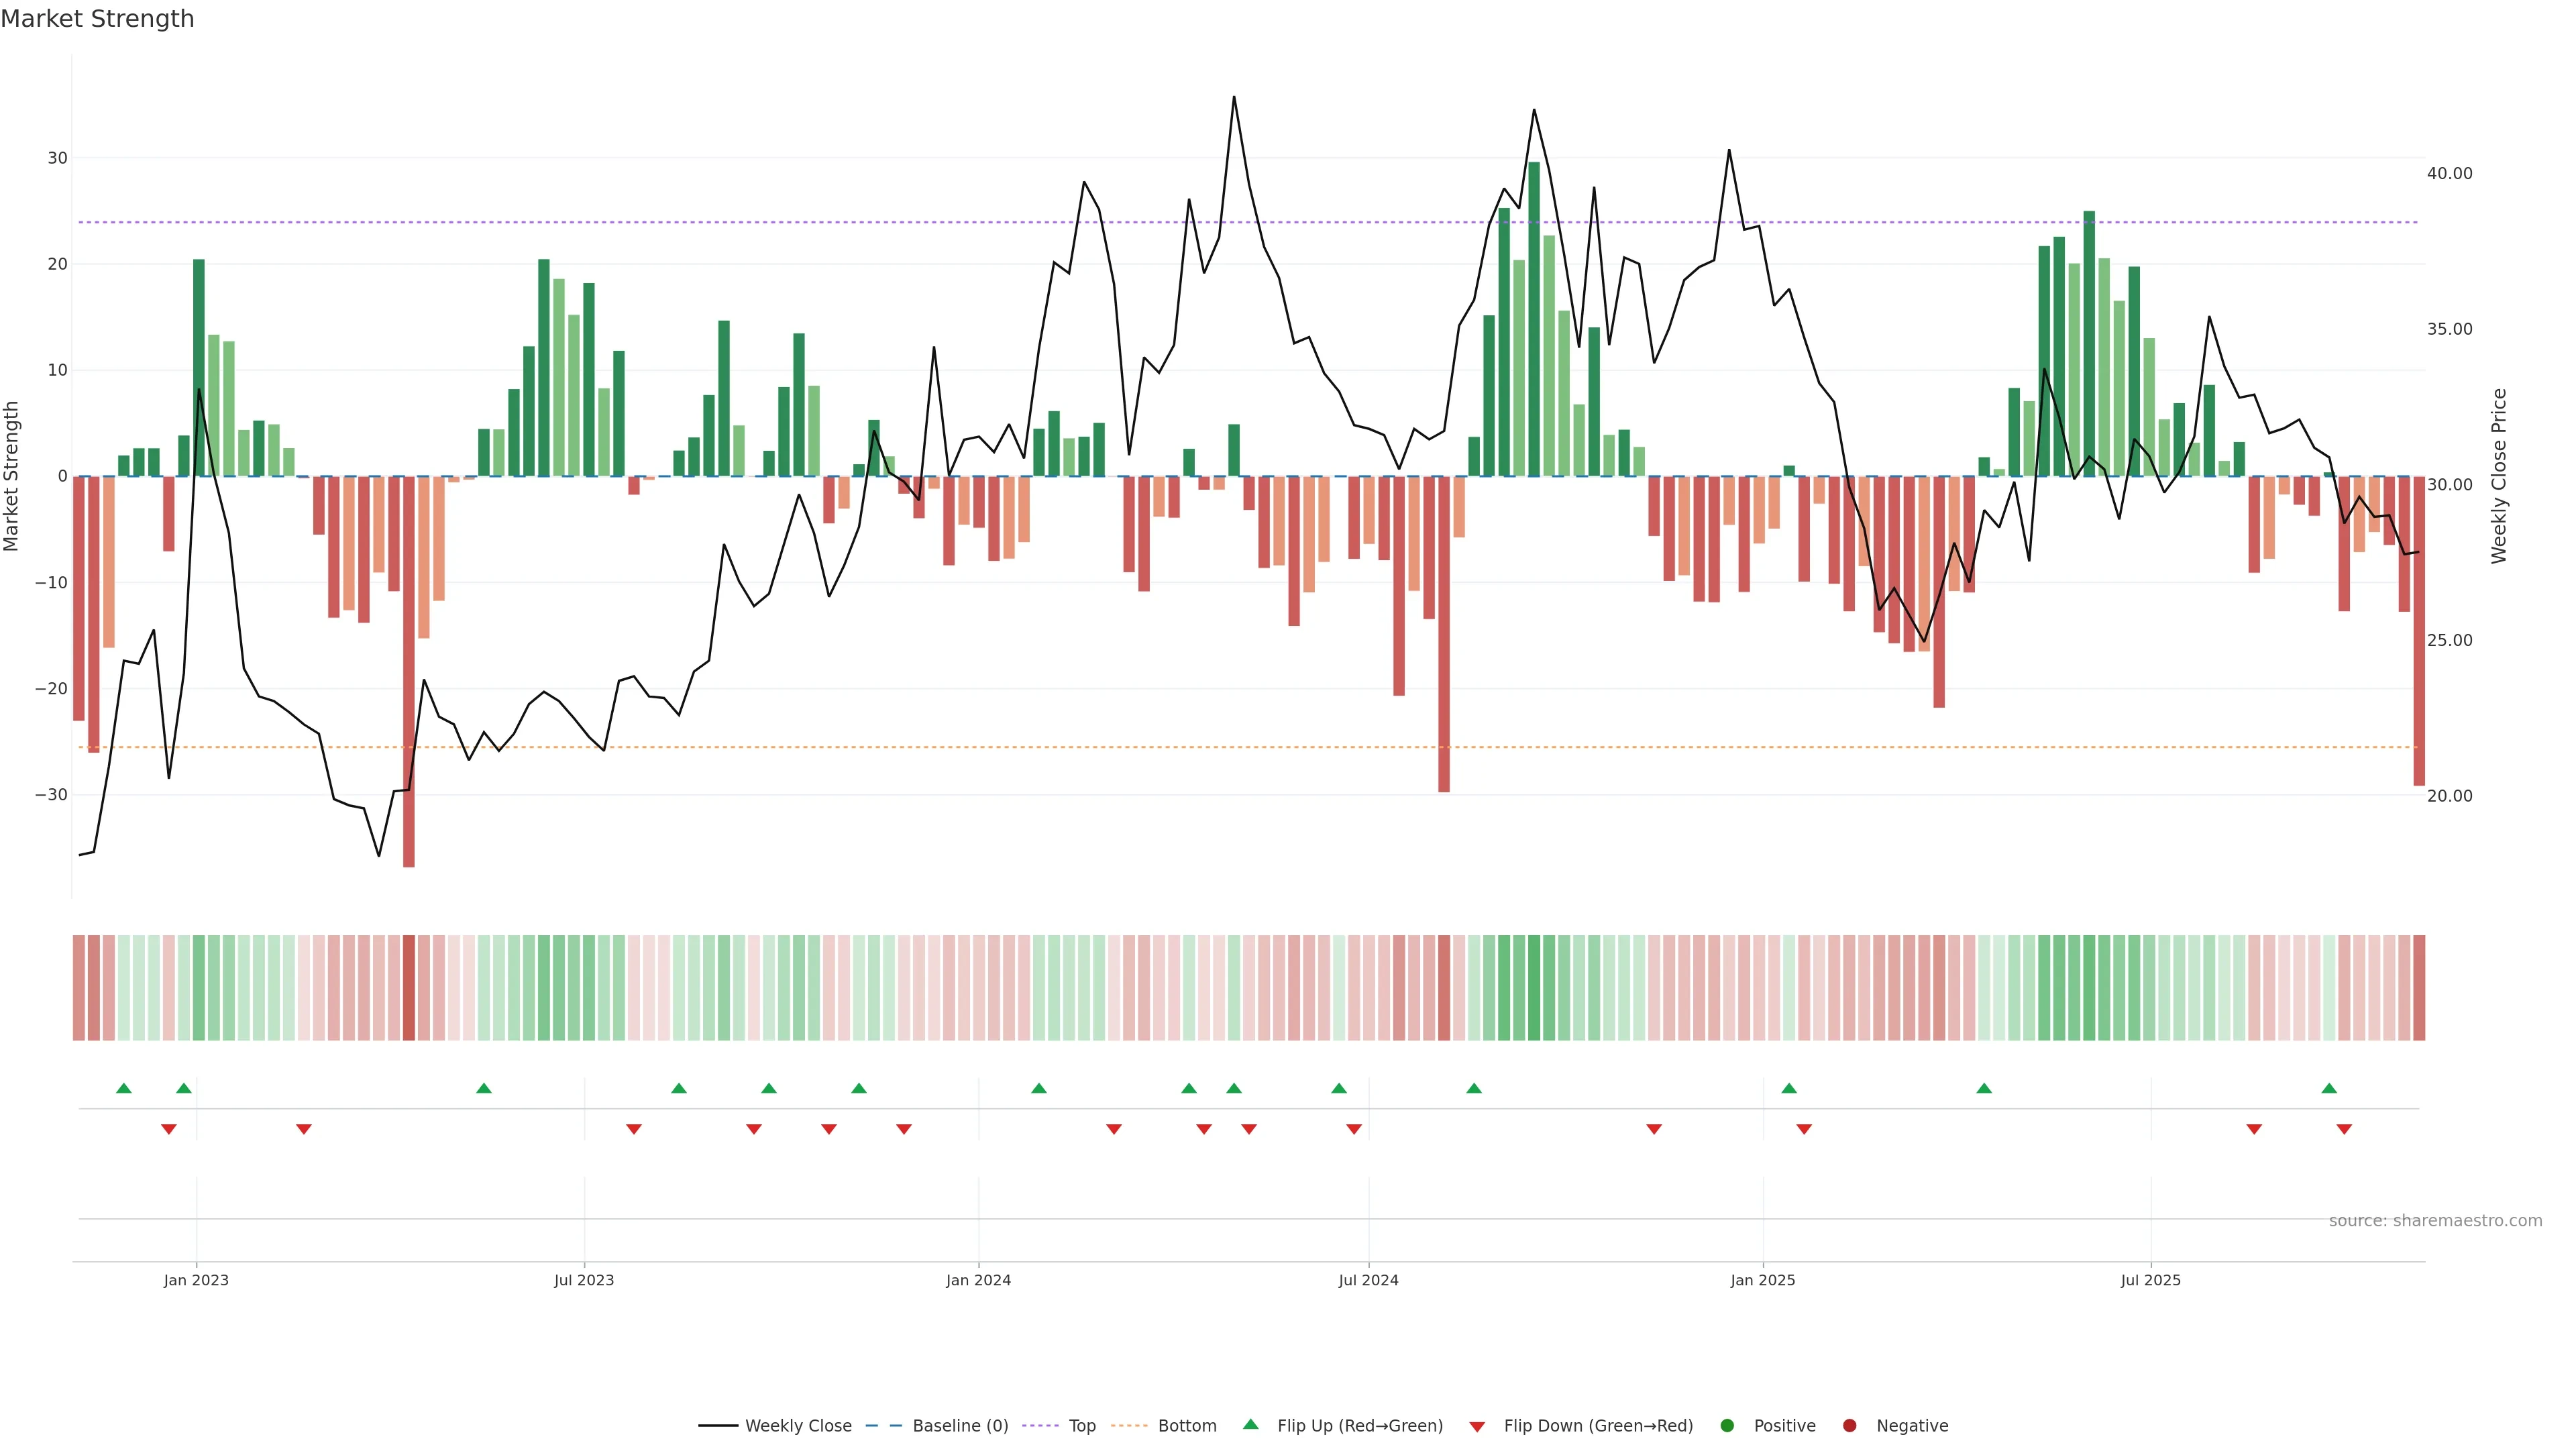Click the first red flip-down triangle marker
The image size is (2576, 1449).
point(169,1129)
